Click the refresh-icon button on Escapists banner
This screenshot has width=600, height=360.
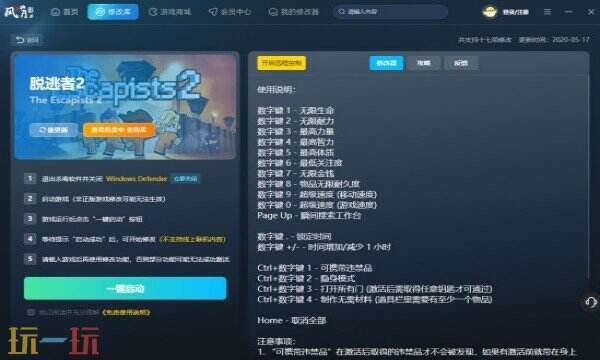point(54,130)
